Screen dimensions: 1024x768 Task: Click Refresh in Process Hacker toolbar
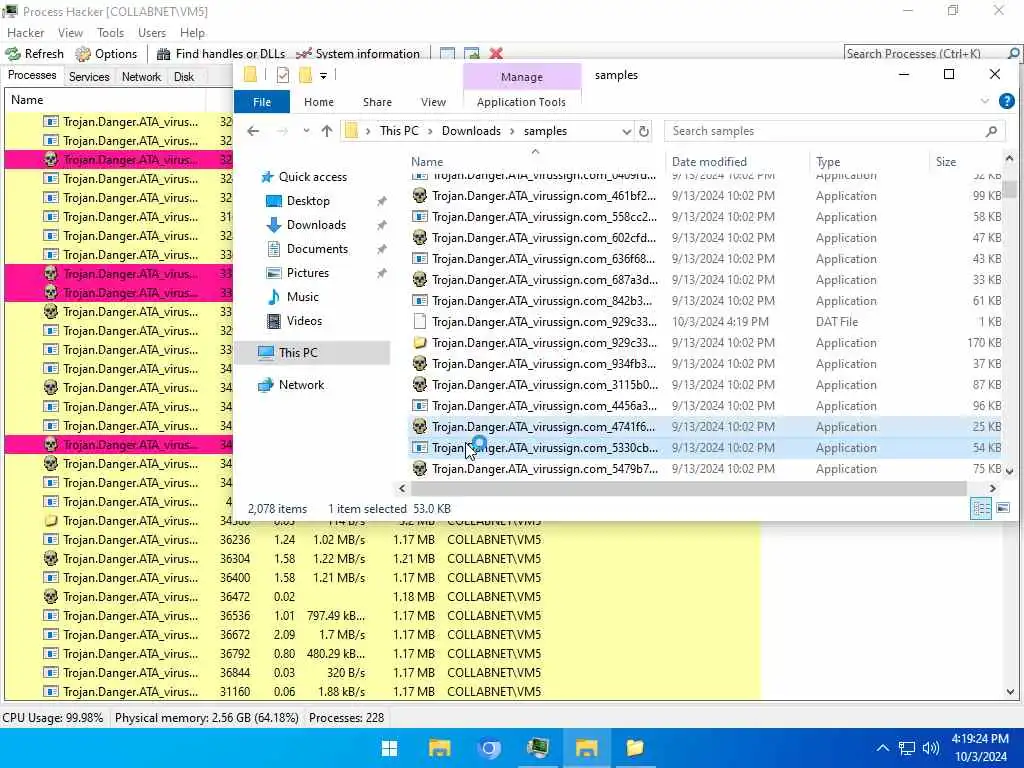tap(35, 54)
